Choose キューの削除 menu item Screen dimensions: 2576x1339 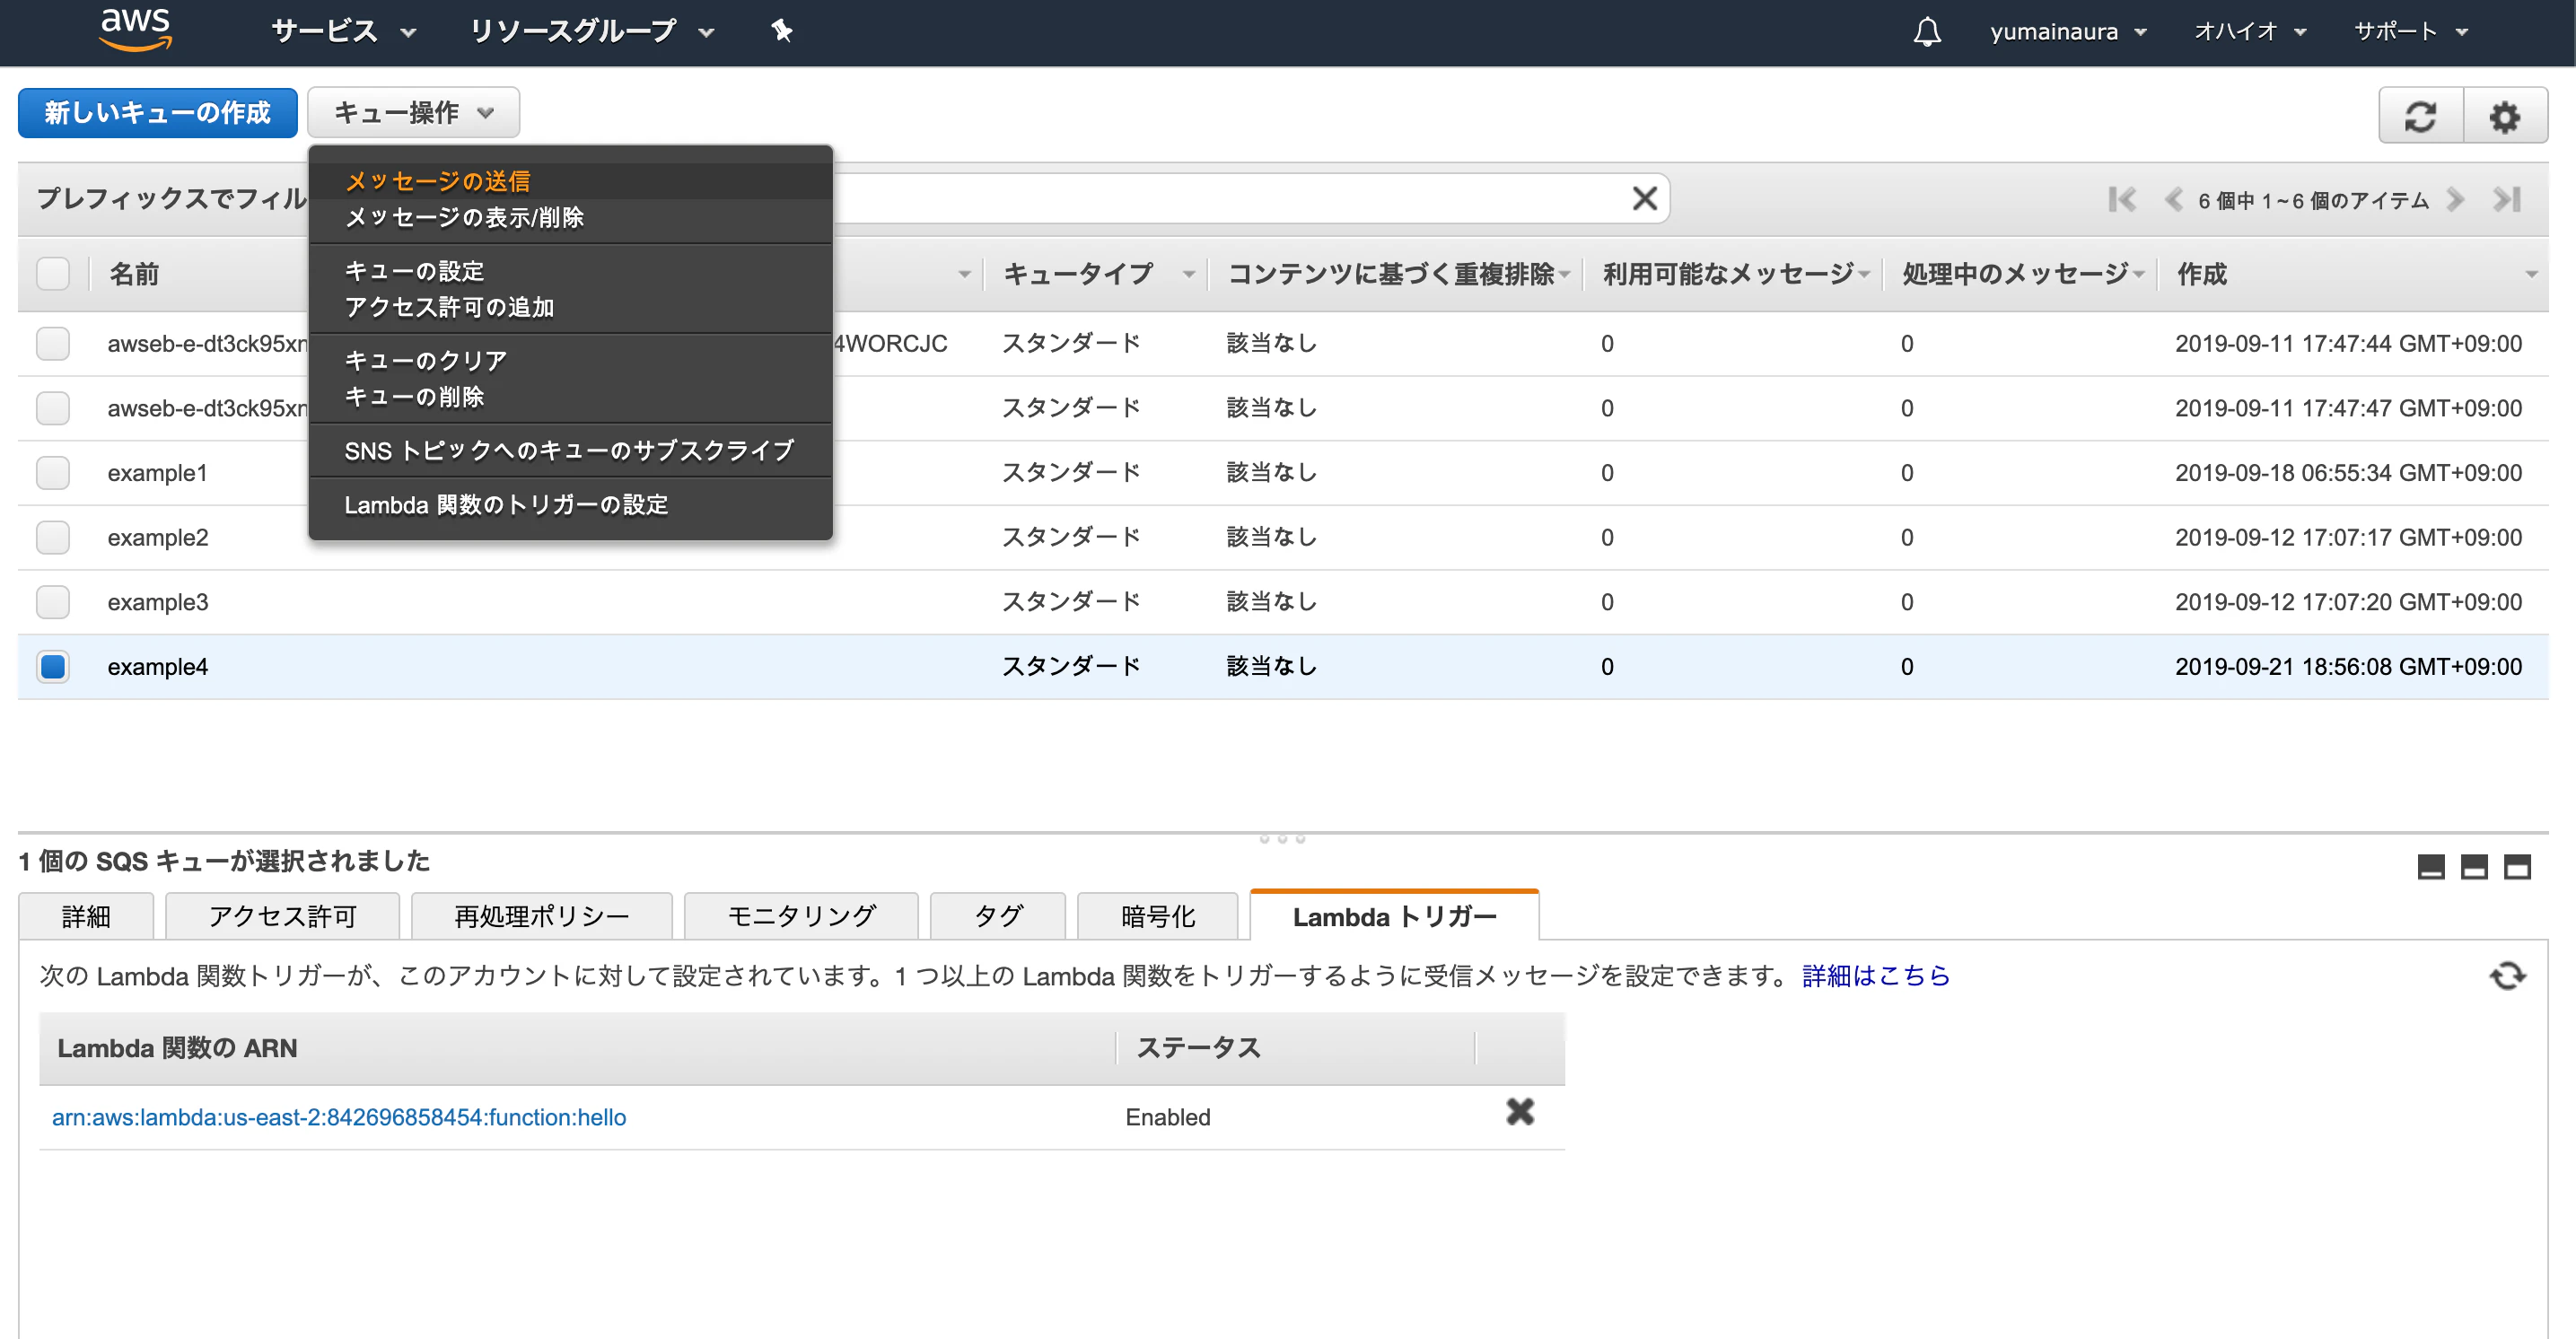[570, 397]
